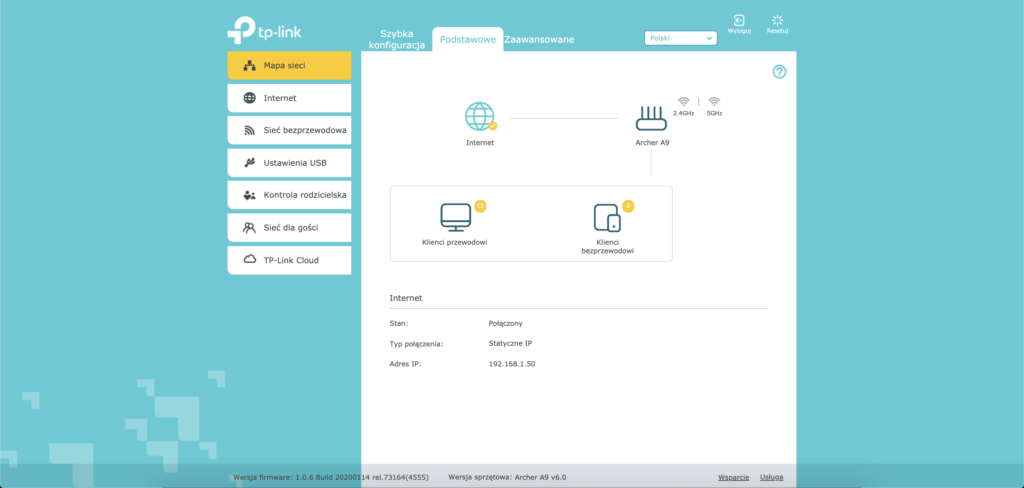Go to Kontrola rodzicielska section
Screen dimensions: 1024x488
289,195
